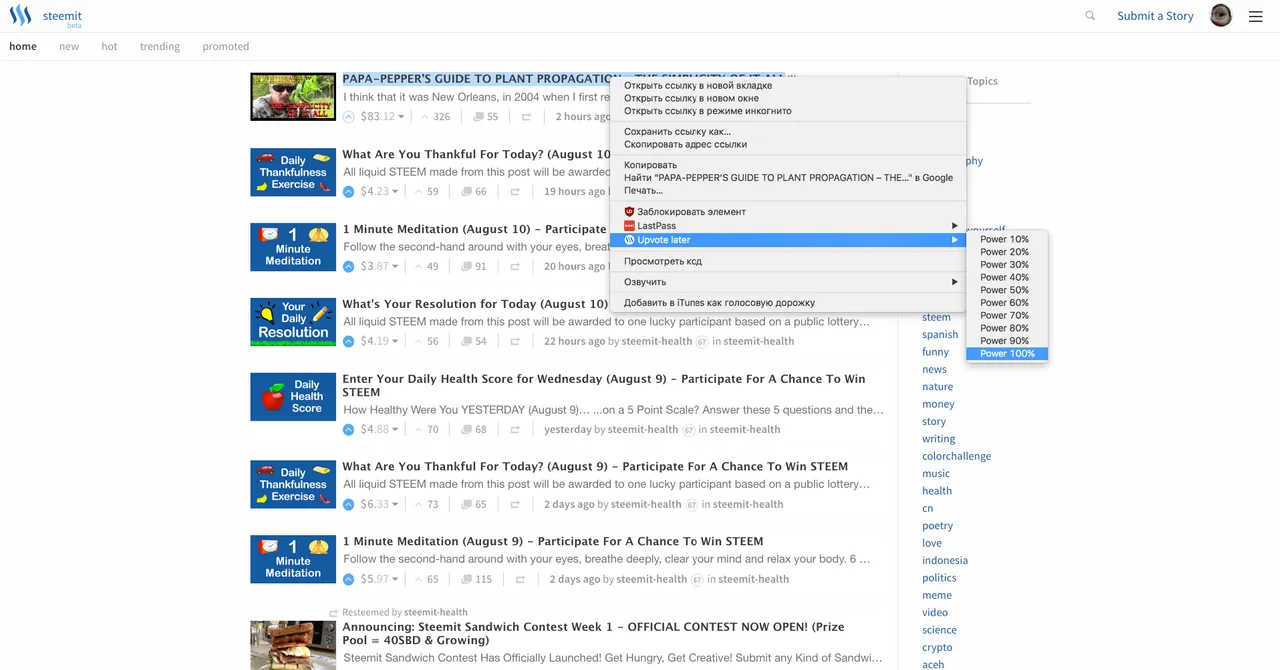
Task: Switch to the trending tab
Action: point(160,46)
